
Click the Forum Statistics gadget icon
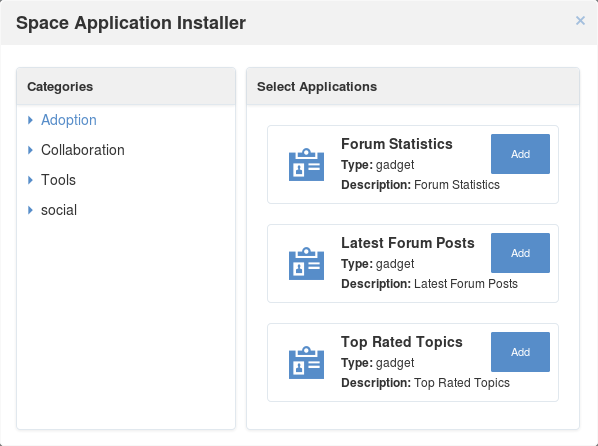point(306,164)
